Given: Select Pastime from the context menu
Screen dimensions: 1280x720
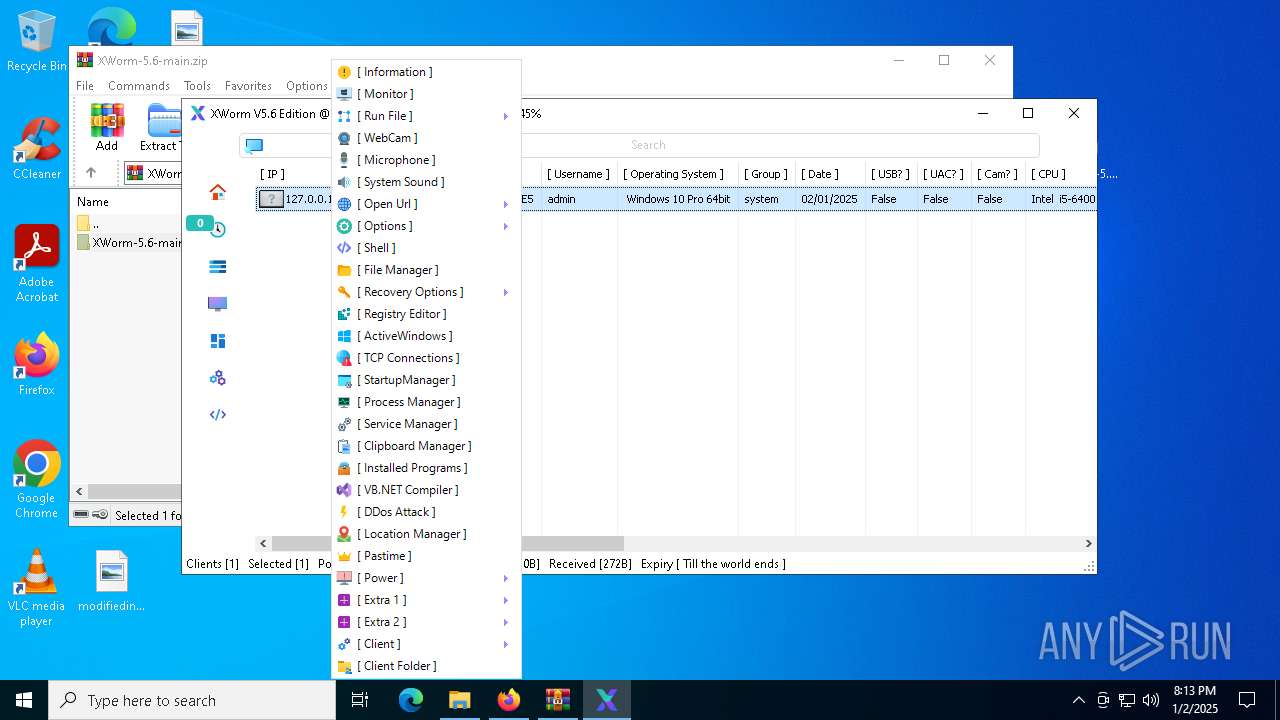Looking at the screenshot, I should (x=426, y=556).
